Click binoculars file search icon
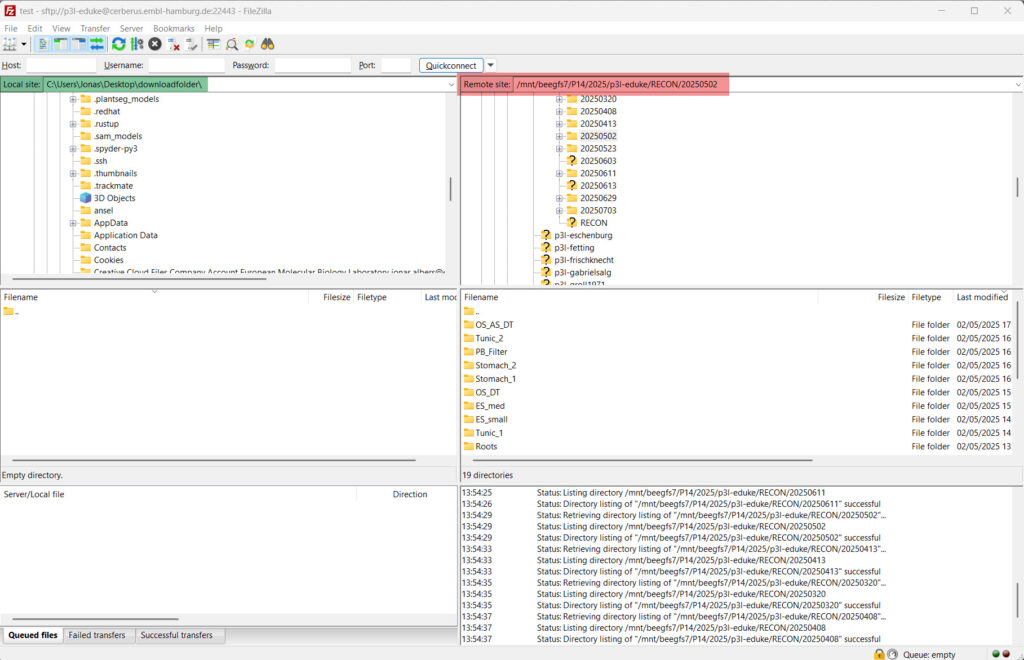Image resolution: width=1024 pixels, height=660 pixels. coord(268,44)
